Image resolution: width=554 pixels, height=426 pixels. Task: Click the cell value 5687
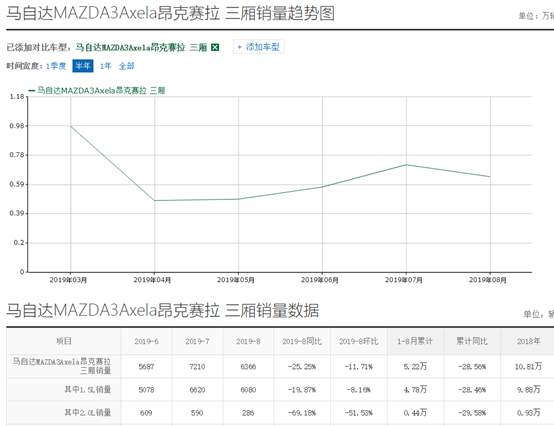[x=146, y=367]
